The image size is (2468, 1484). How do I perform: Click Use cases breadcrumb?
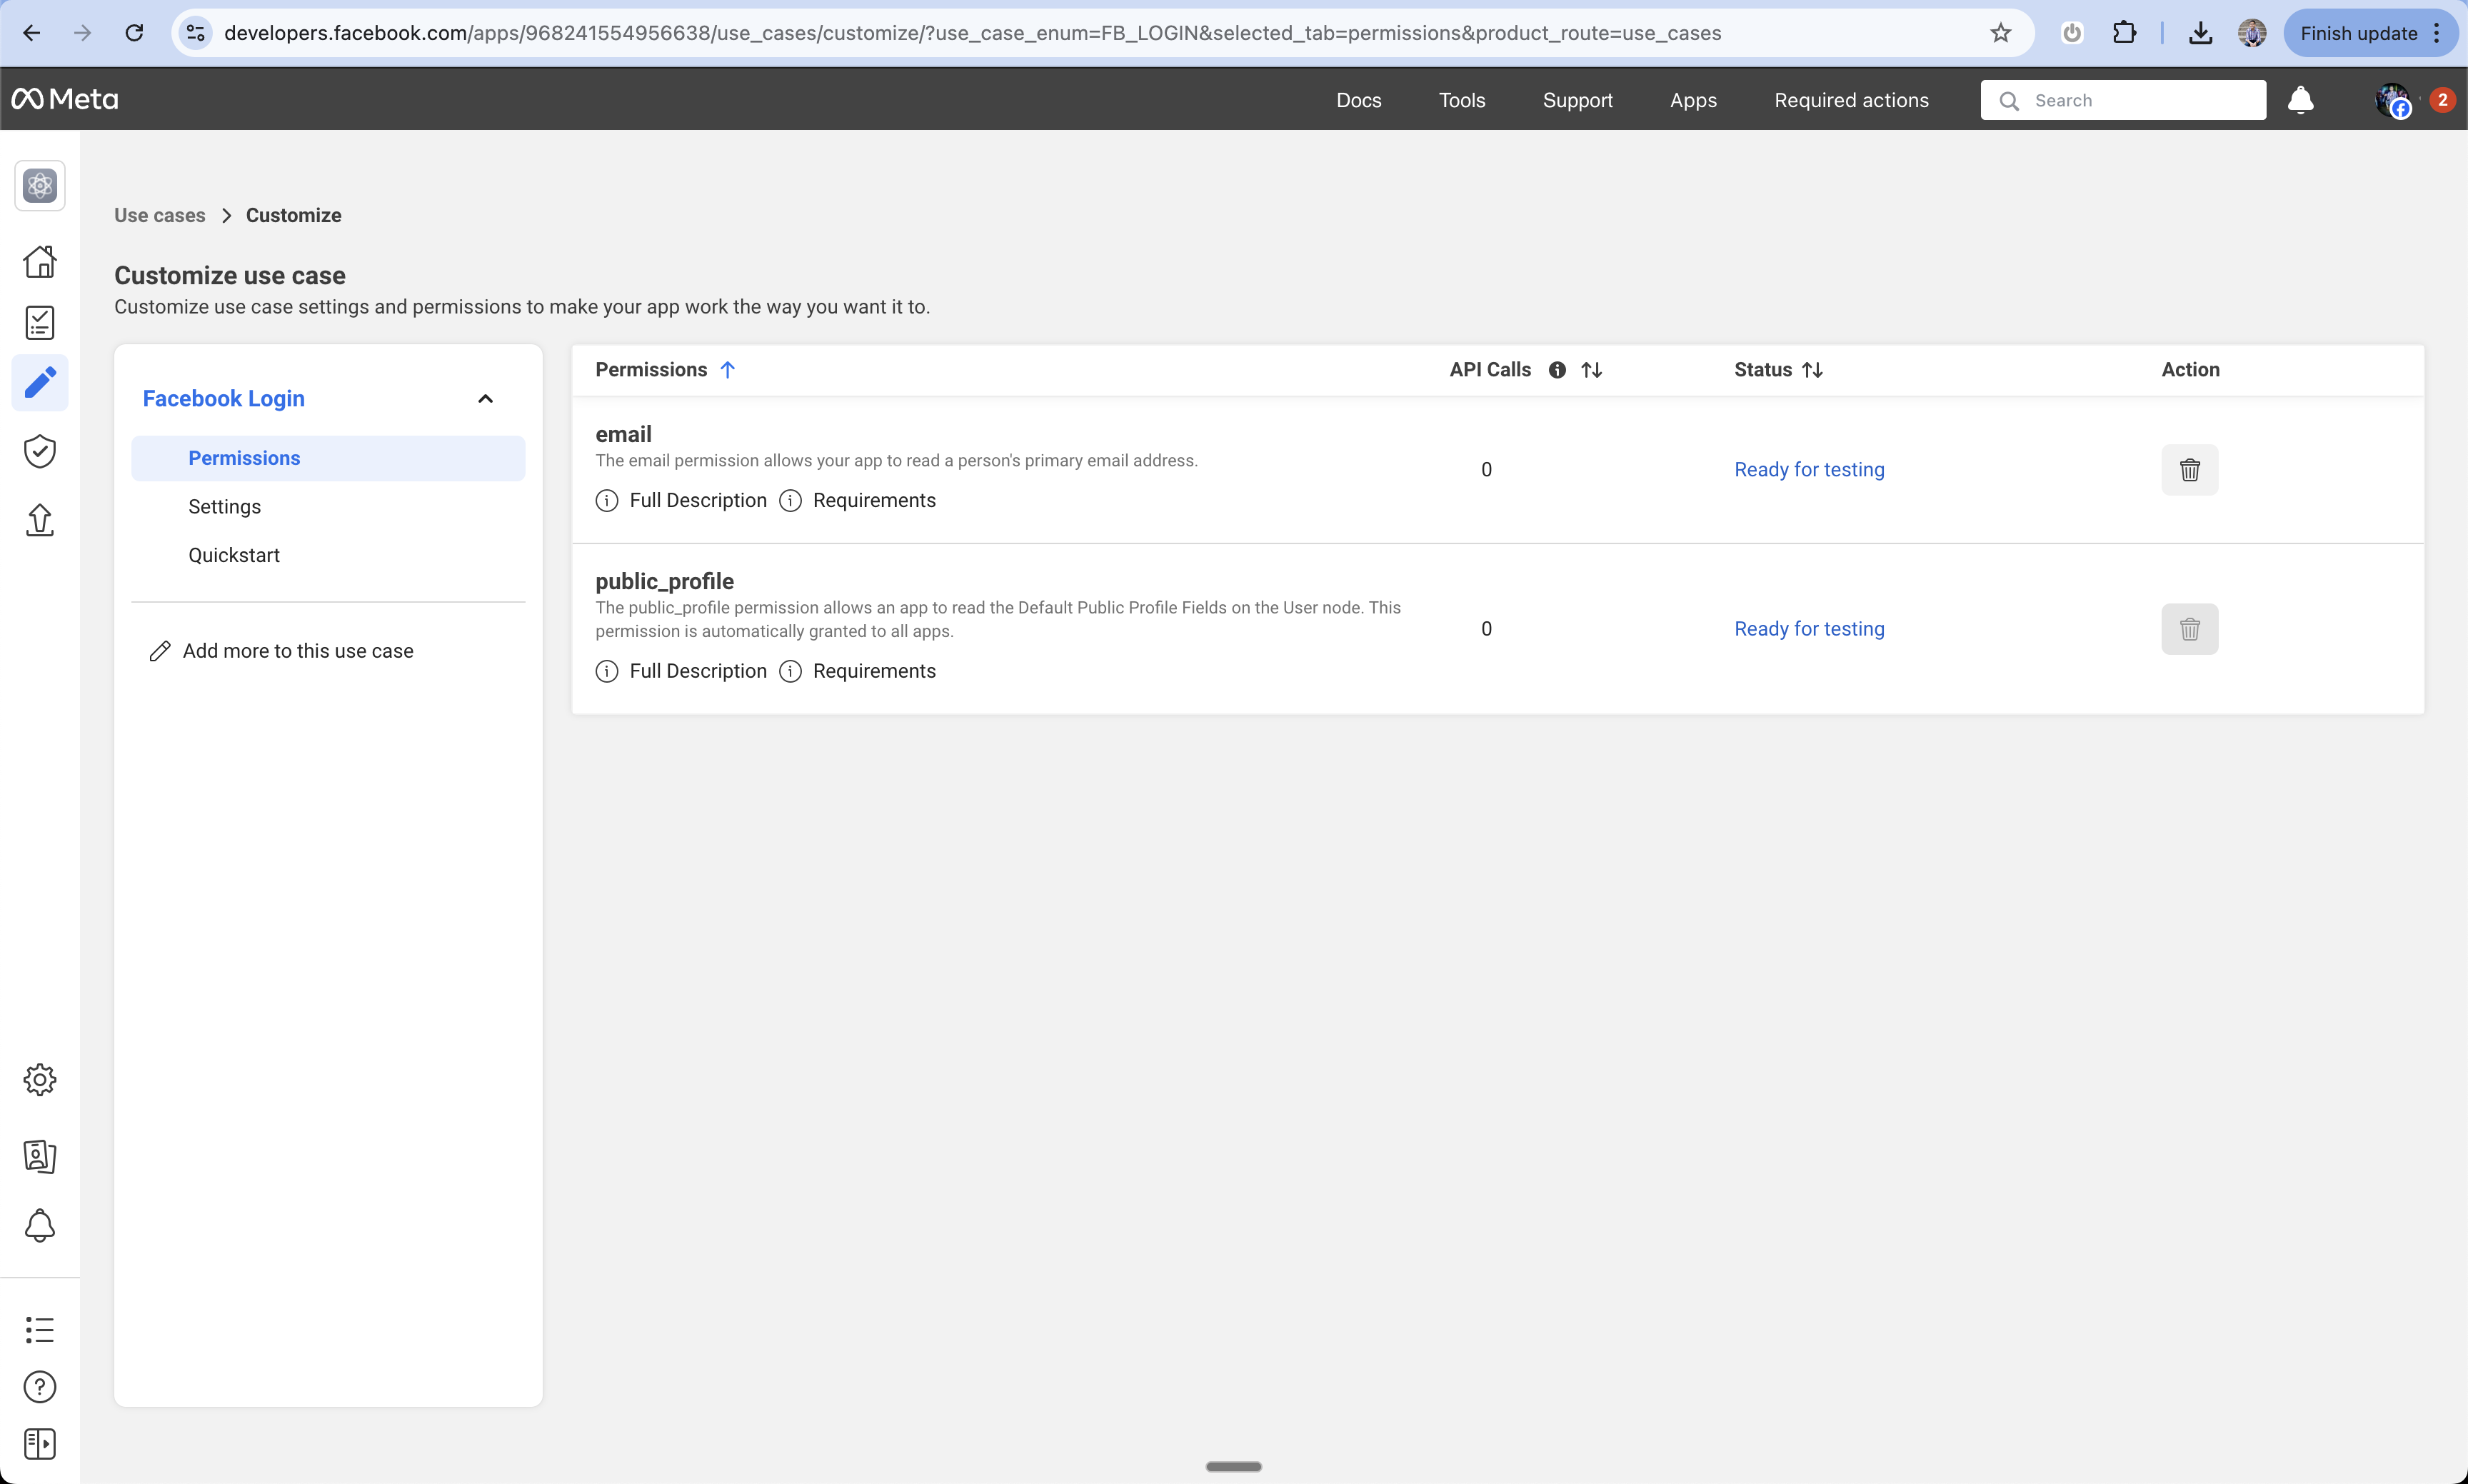pos(159,215)
